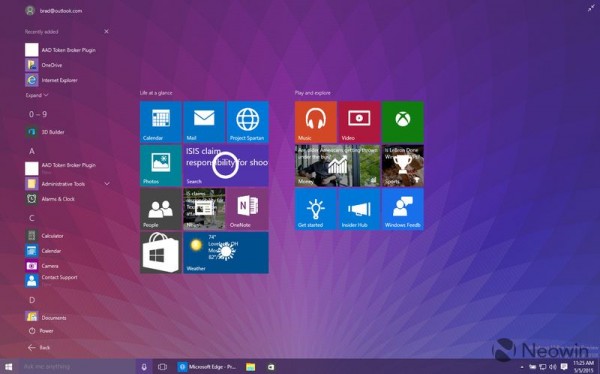Open the People tile

tap(161, 209)
